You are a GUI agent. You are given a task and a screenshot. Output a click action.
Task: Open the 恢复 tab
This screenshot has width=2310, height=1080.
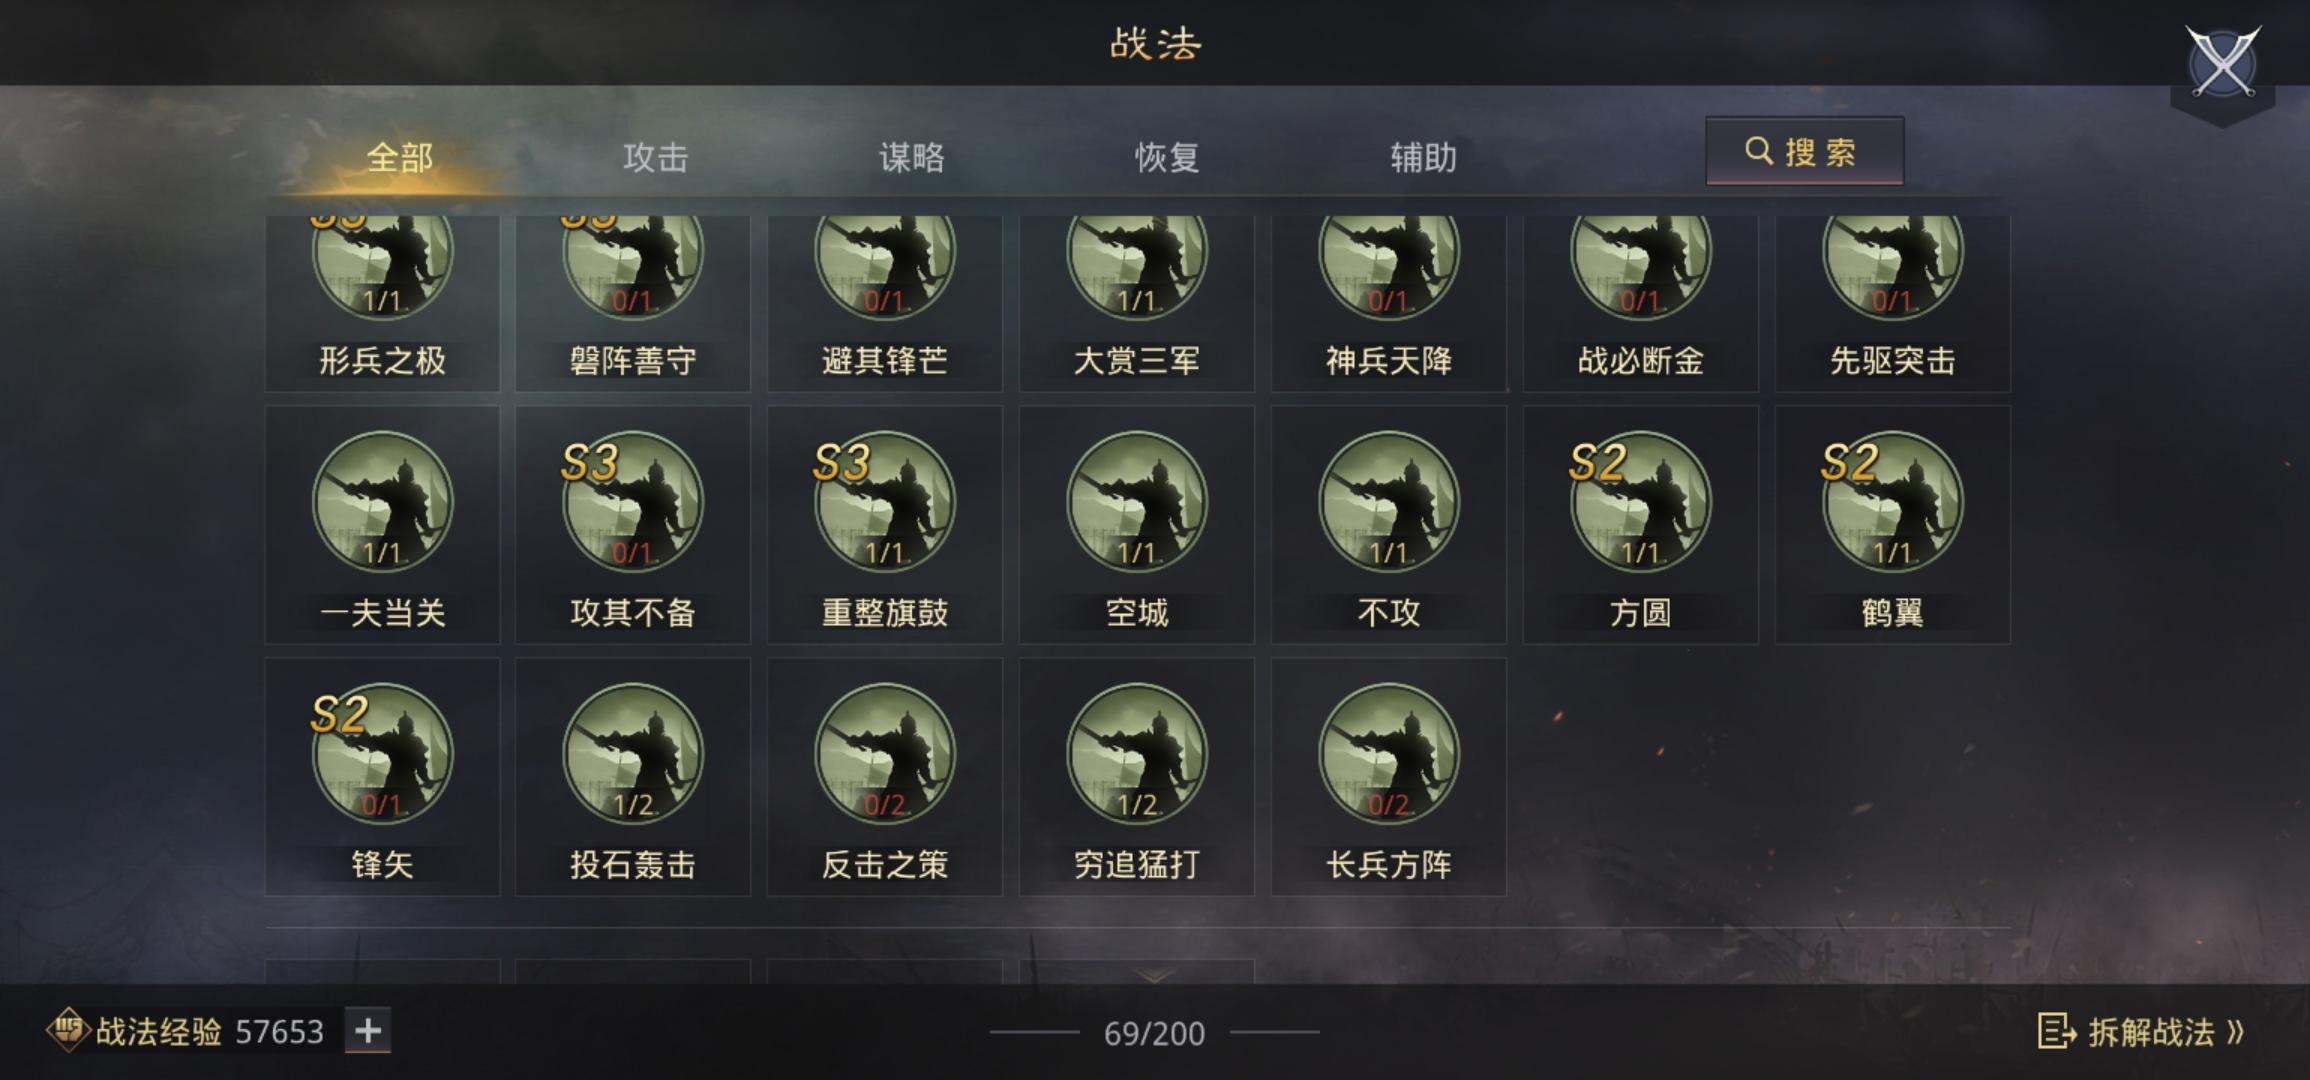(1167, 157)
